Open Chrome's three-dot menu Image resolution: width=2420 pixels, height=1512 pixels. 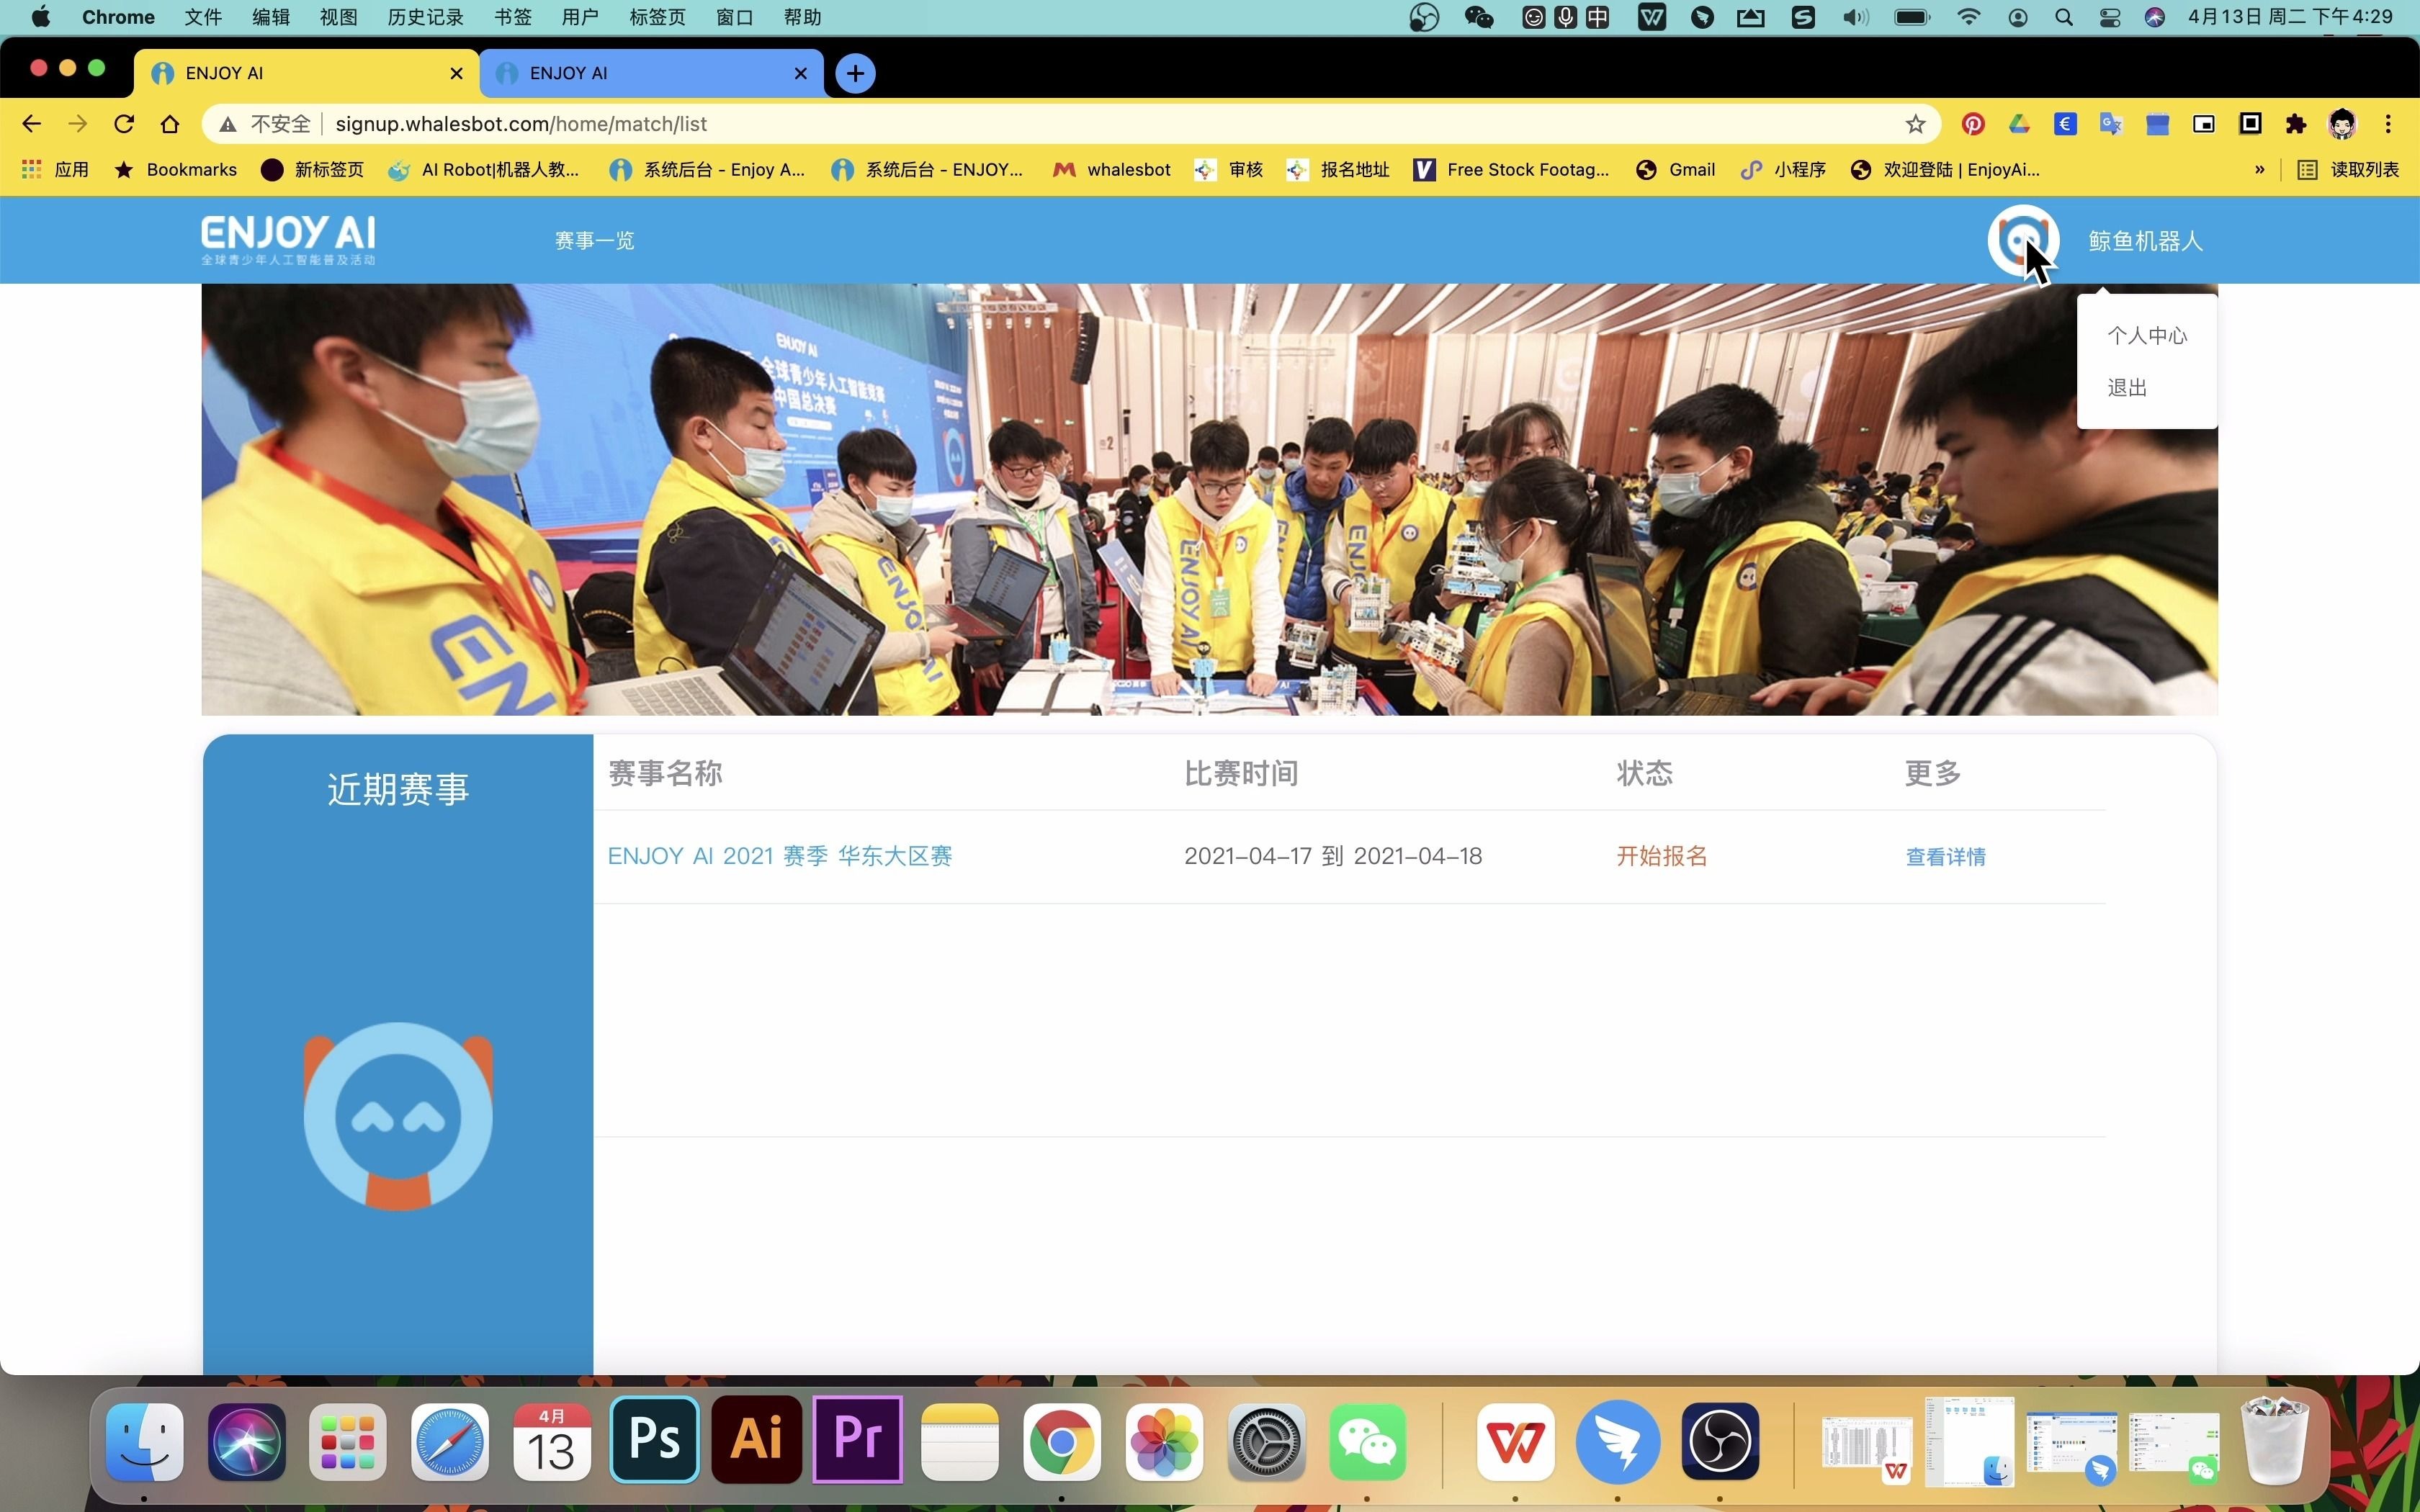click(x=2388, y=124)
